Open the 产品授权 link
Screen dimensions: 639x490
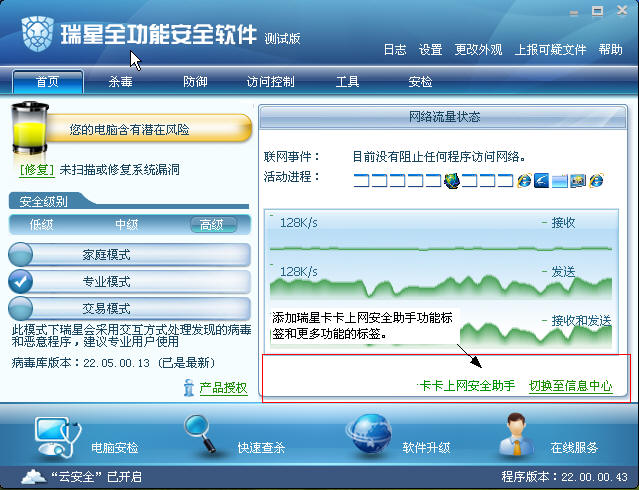223,388
